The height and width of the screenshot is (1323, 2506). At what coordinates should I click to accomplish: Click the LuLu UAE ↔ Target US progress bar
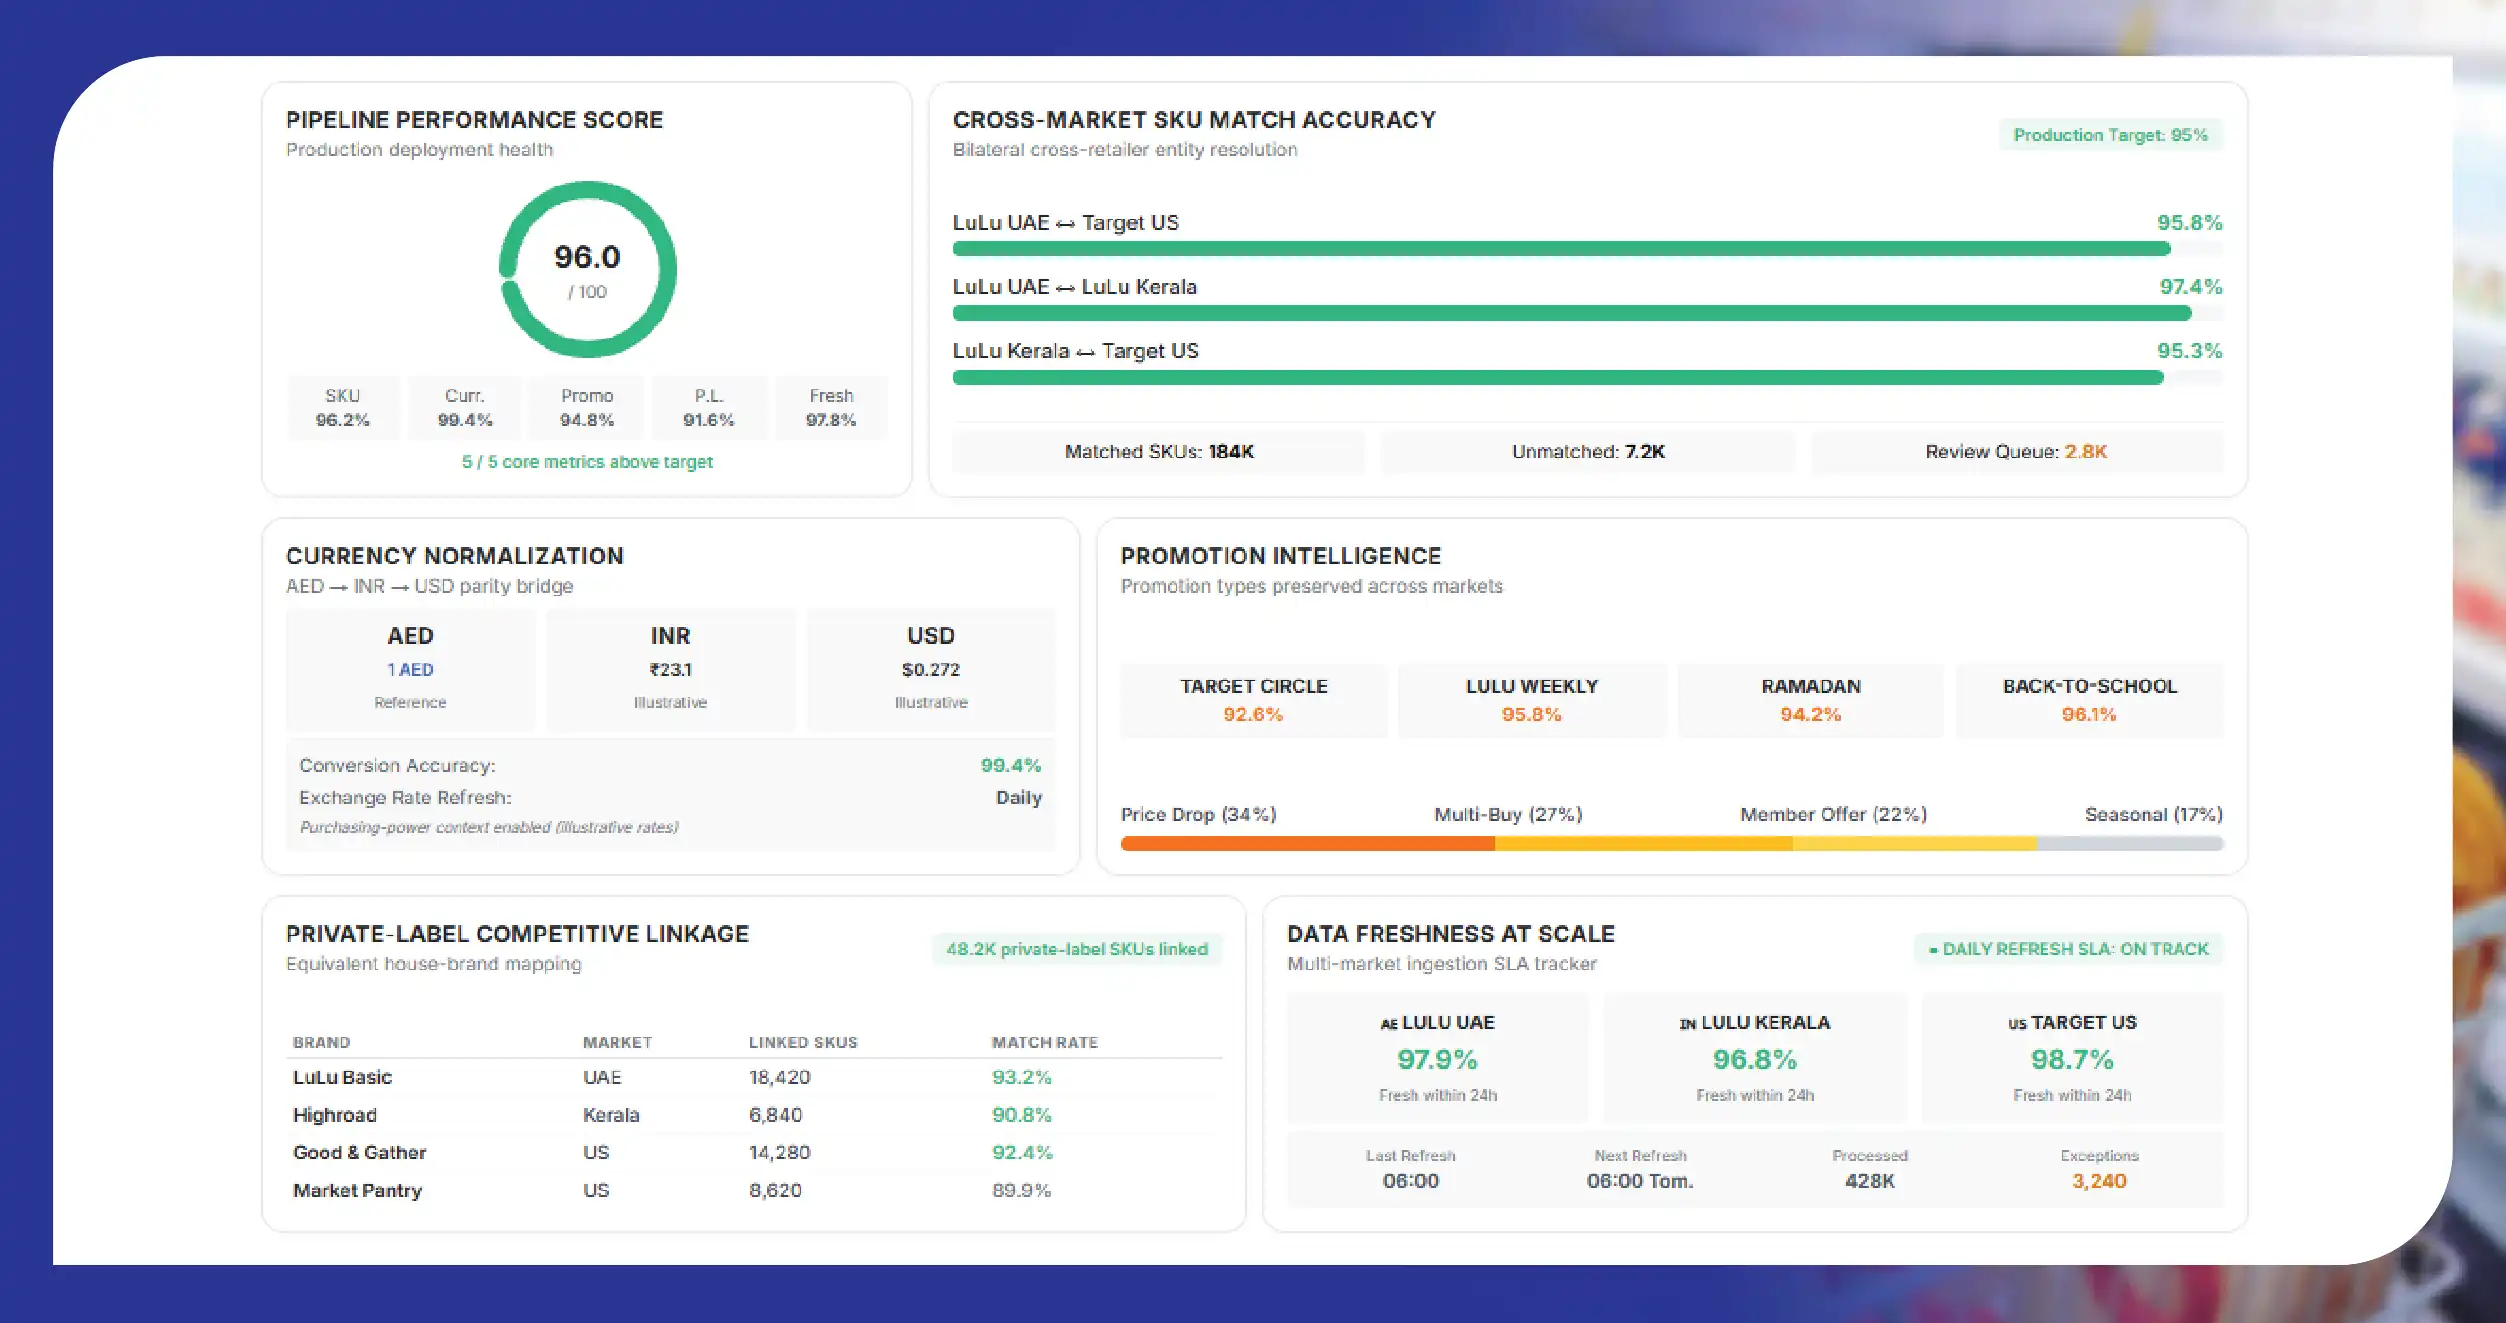[x=1587, y=249]
